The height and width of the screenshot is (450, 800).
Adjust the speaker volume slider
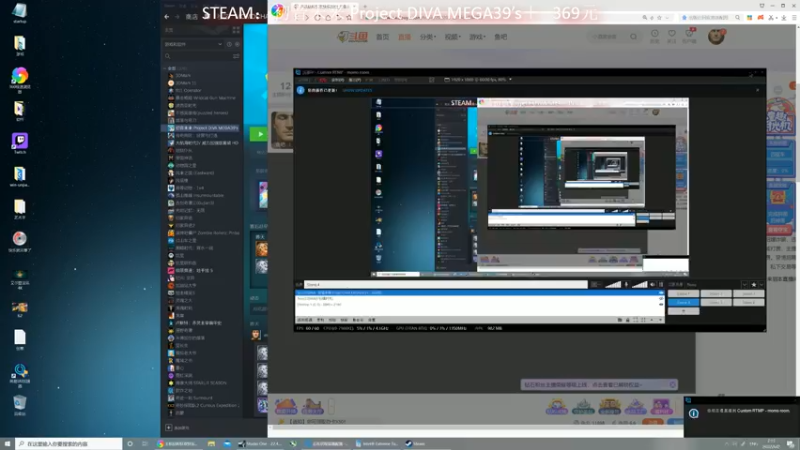(x=639, y=285)
